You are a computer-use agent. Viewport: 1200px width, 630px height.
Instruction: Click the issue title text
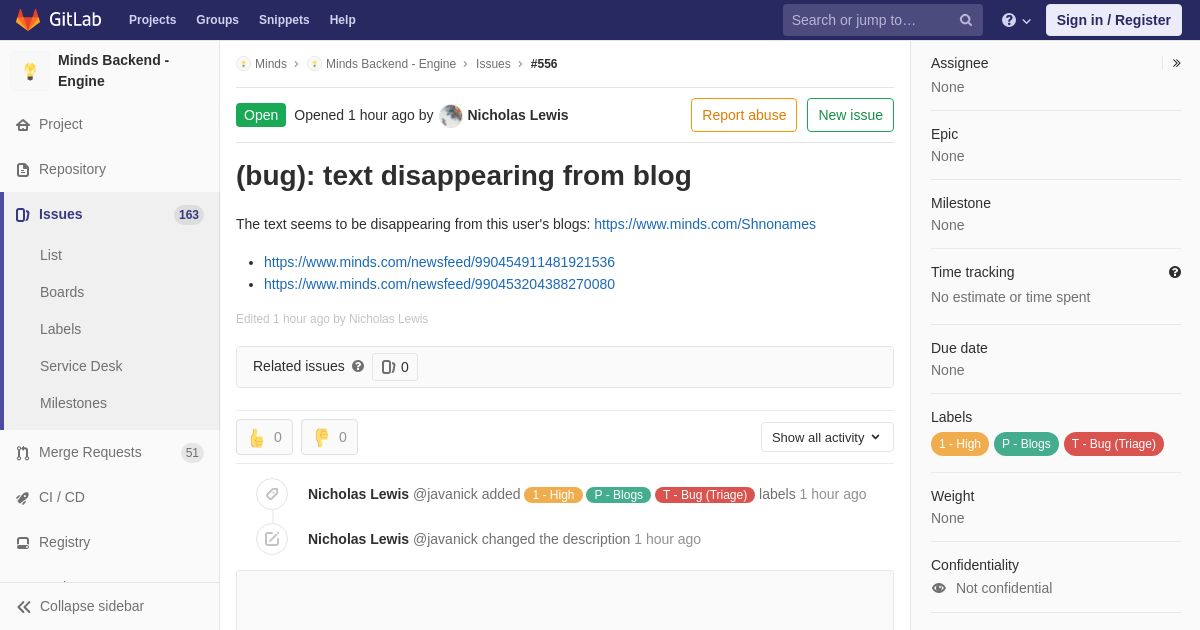pyautogui.click(x=464, y=176)
